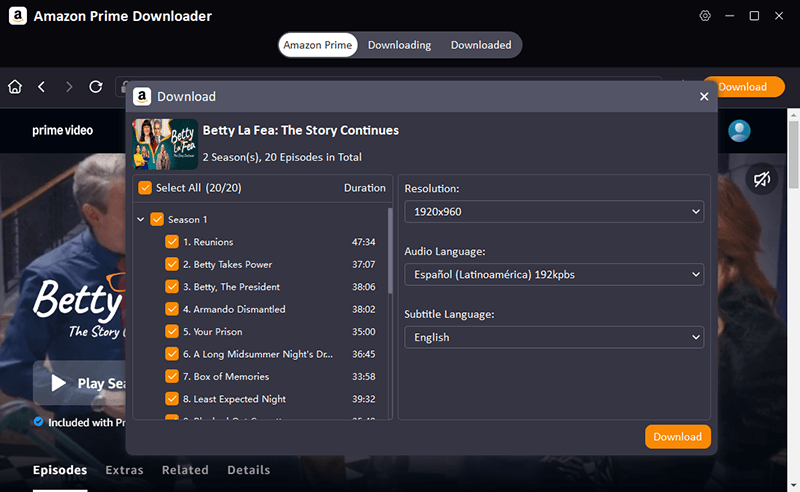Click the Duration column header

[365, 188]
